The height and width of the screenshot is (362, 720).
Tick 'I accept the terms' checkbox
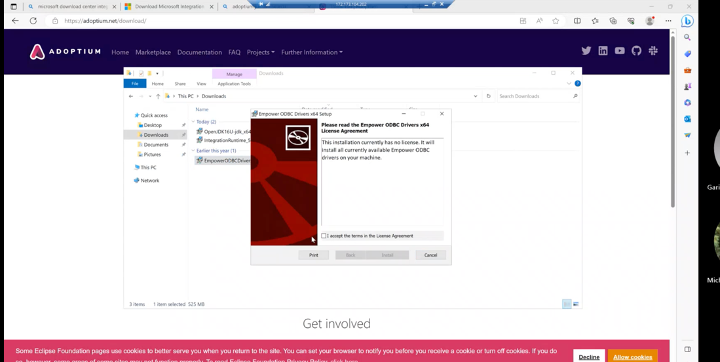324,236
